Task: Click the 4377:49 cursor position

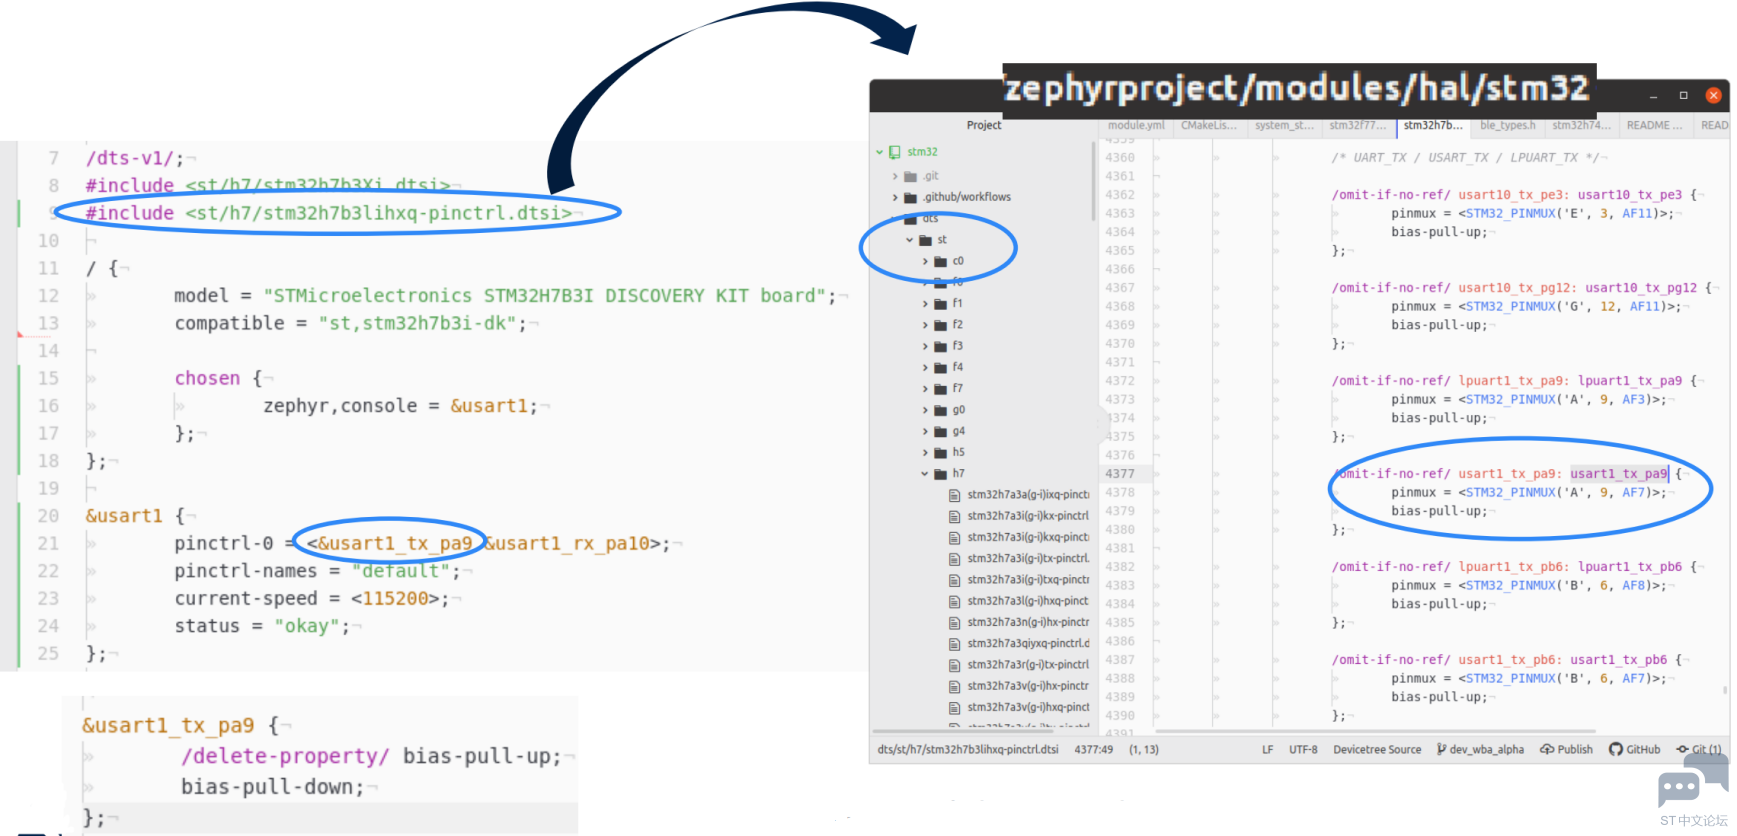Action: [1094, 749]
